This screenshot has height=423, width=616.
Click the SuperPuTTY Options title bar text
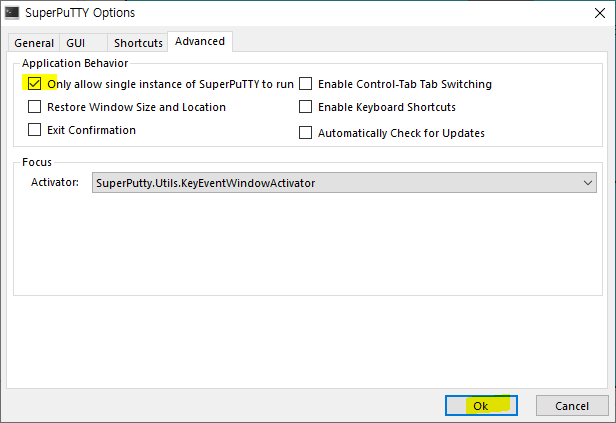80,13
